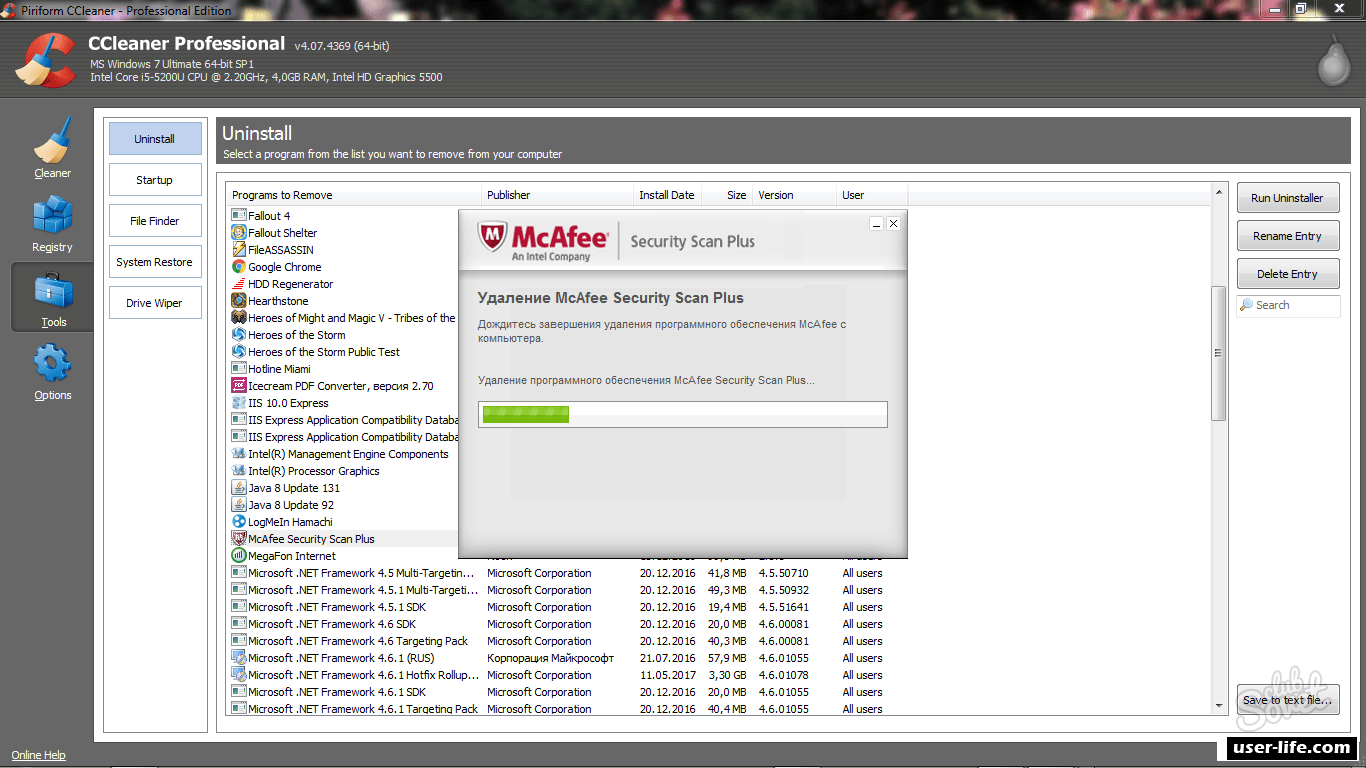1366x768 pixels.
Task: Close the McAfee uninstall dialog
Action: (893, 224)
